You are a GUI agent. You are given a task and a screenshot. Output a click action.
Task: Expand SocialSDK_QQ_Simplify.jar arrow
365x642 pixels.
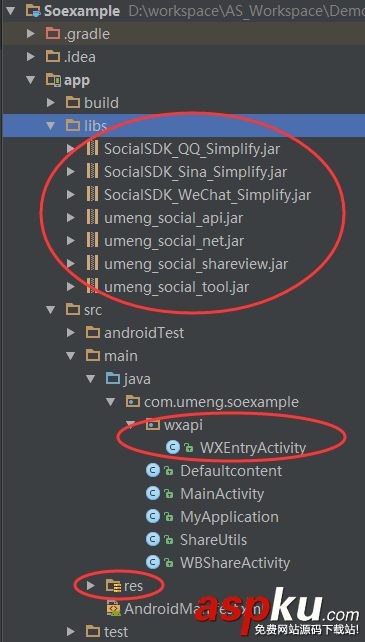(71, 149)
